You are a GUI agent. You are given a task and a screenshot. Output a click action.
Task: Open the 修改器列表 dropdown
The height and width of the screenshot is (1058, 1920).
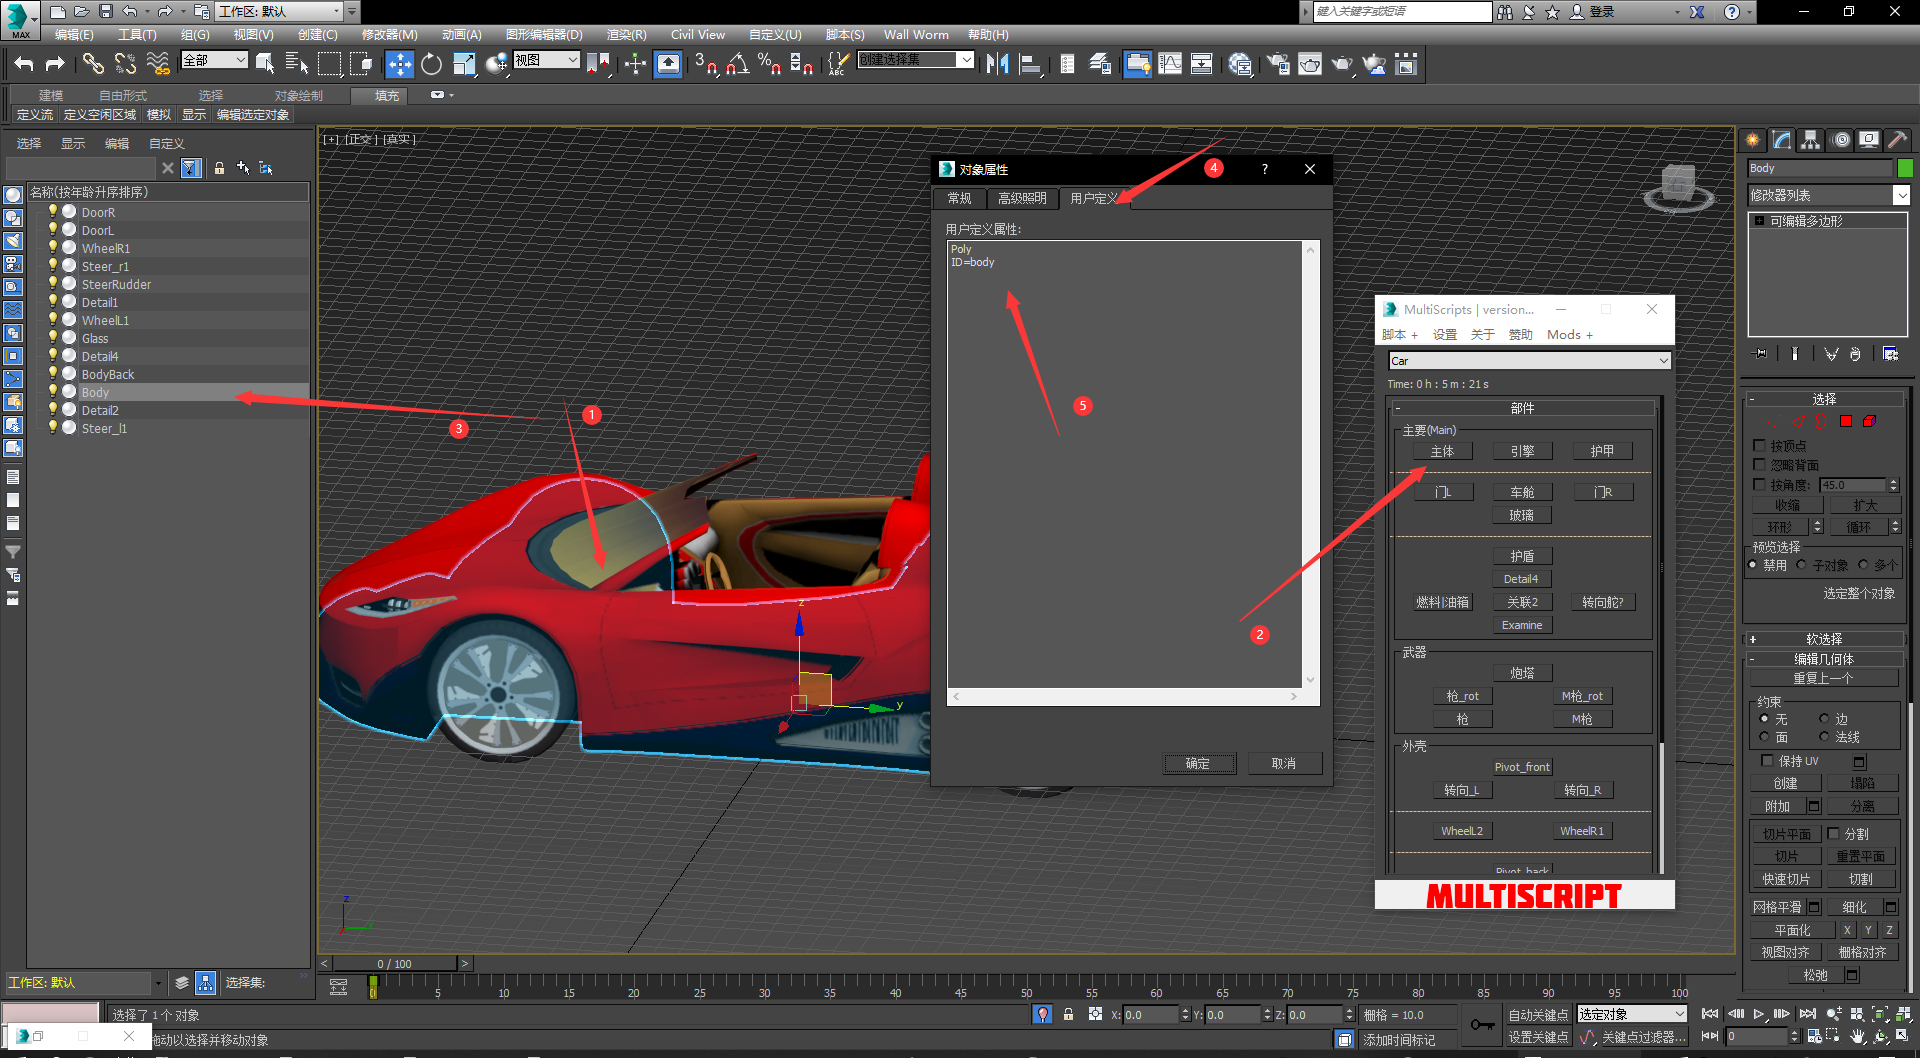pos(1901,196)
